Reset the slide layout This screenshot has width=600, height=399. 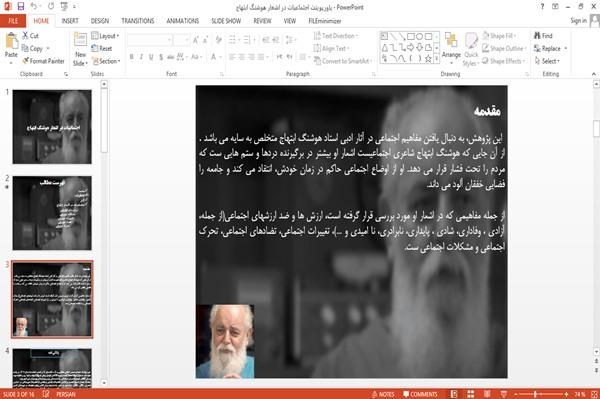102,48
